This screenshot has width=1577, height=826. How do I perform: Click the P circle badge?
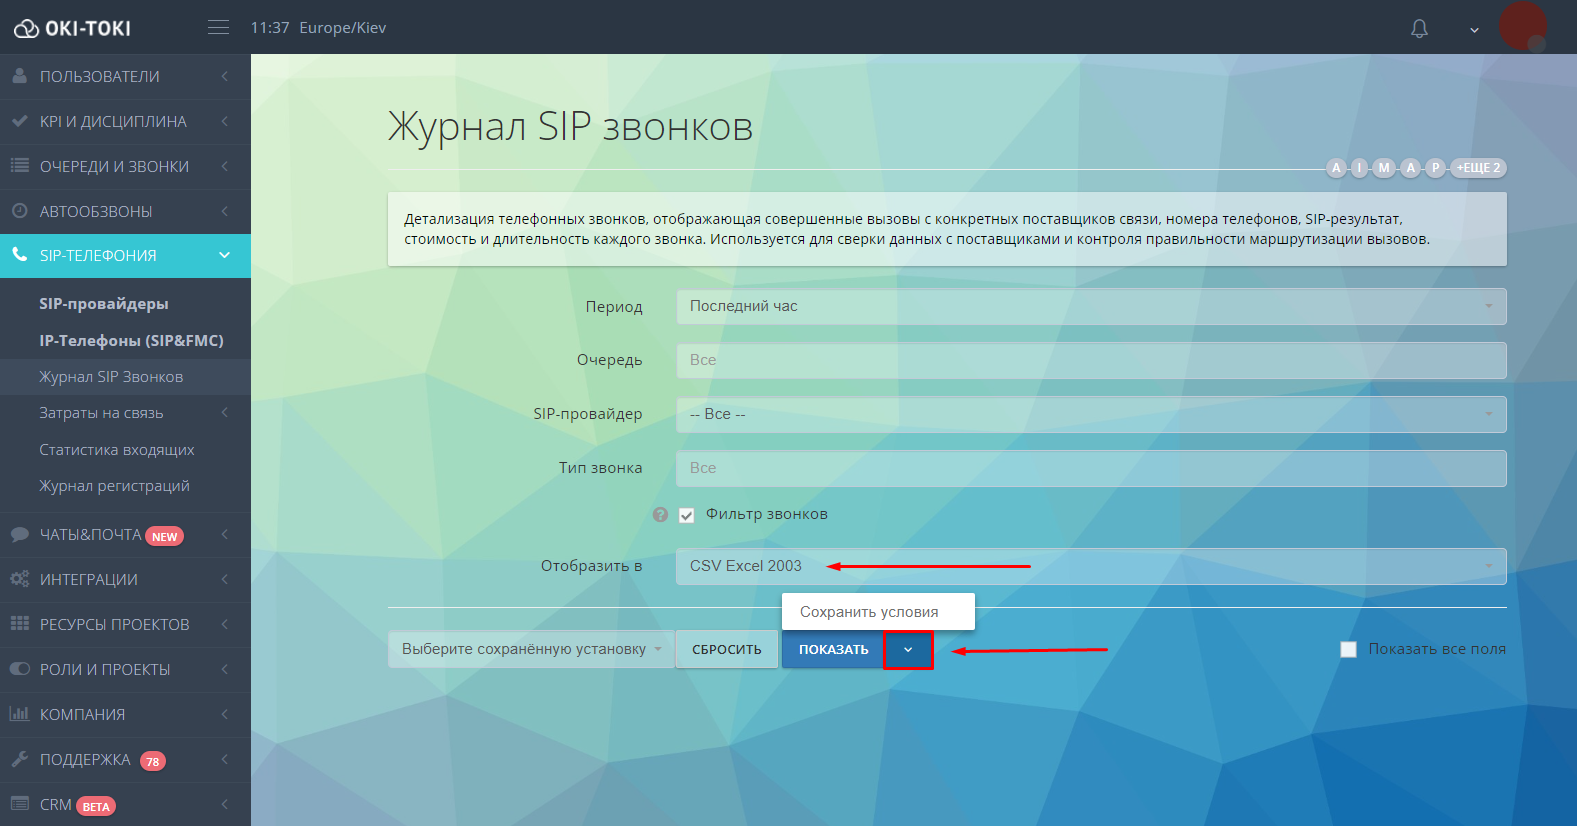point(1435,168)
